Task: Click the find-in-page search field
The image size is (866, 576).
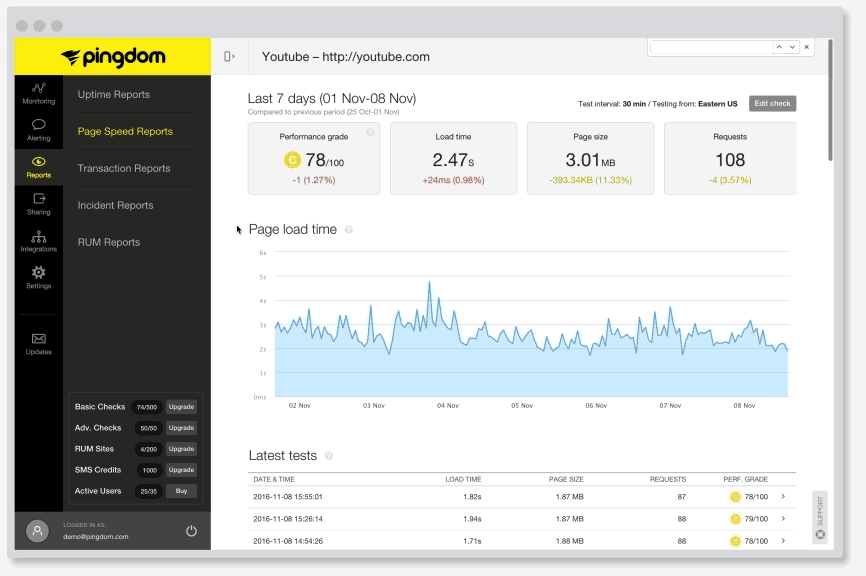Action: click(711, 47)
